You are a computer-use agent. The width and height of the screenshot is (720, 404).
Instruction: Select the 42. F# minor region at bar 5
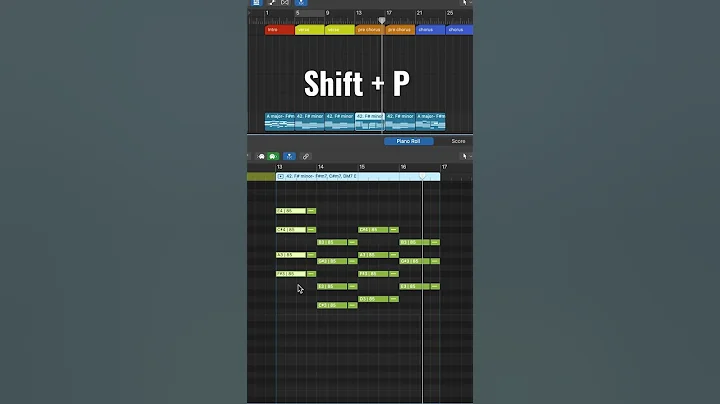tap(309, 122)
